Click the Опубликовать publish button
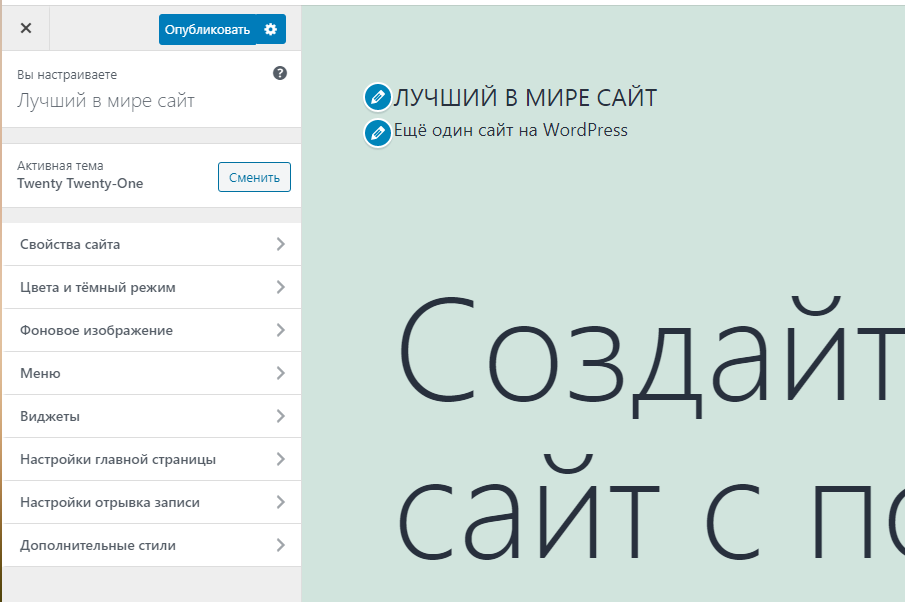 click(207, 29)
